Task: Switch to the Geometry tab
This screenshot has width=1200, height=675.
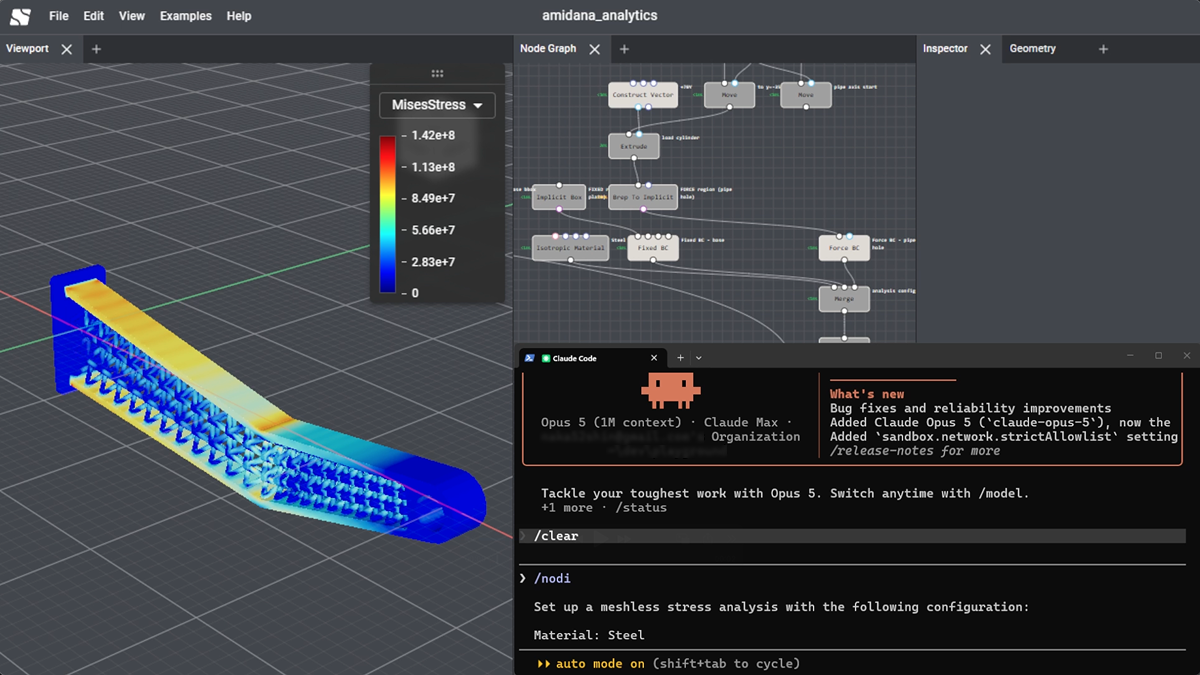Action: point(1033,49)
